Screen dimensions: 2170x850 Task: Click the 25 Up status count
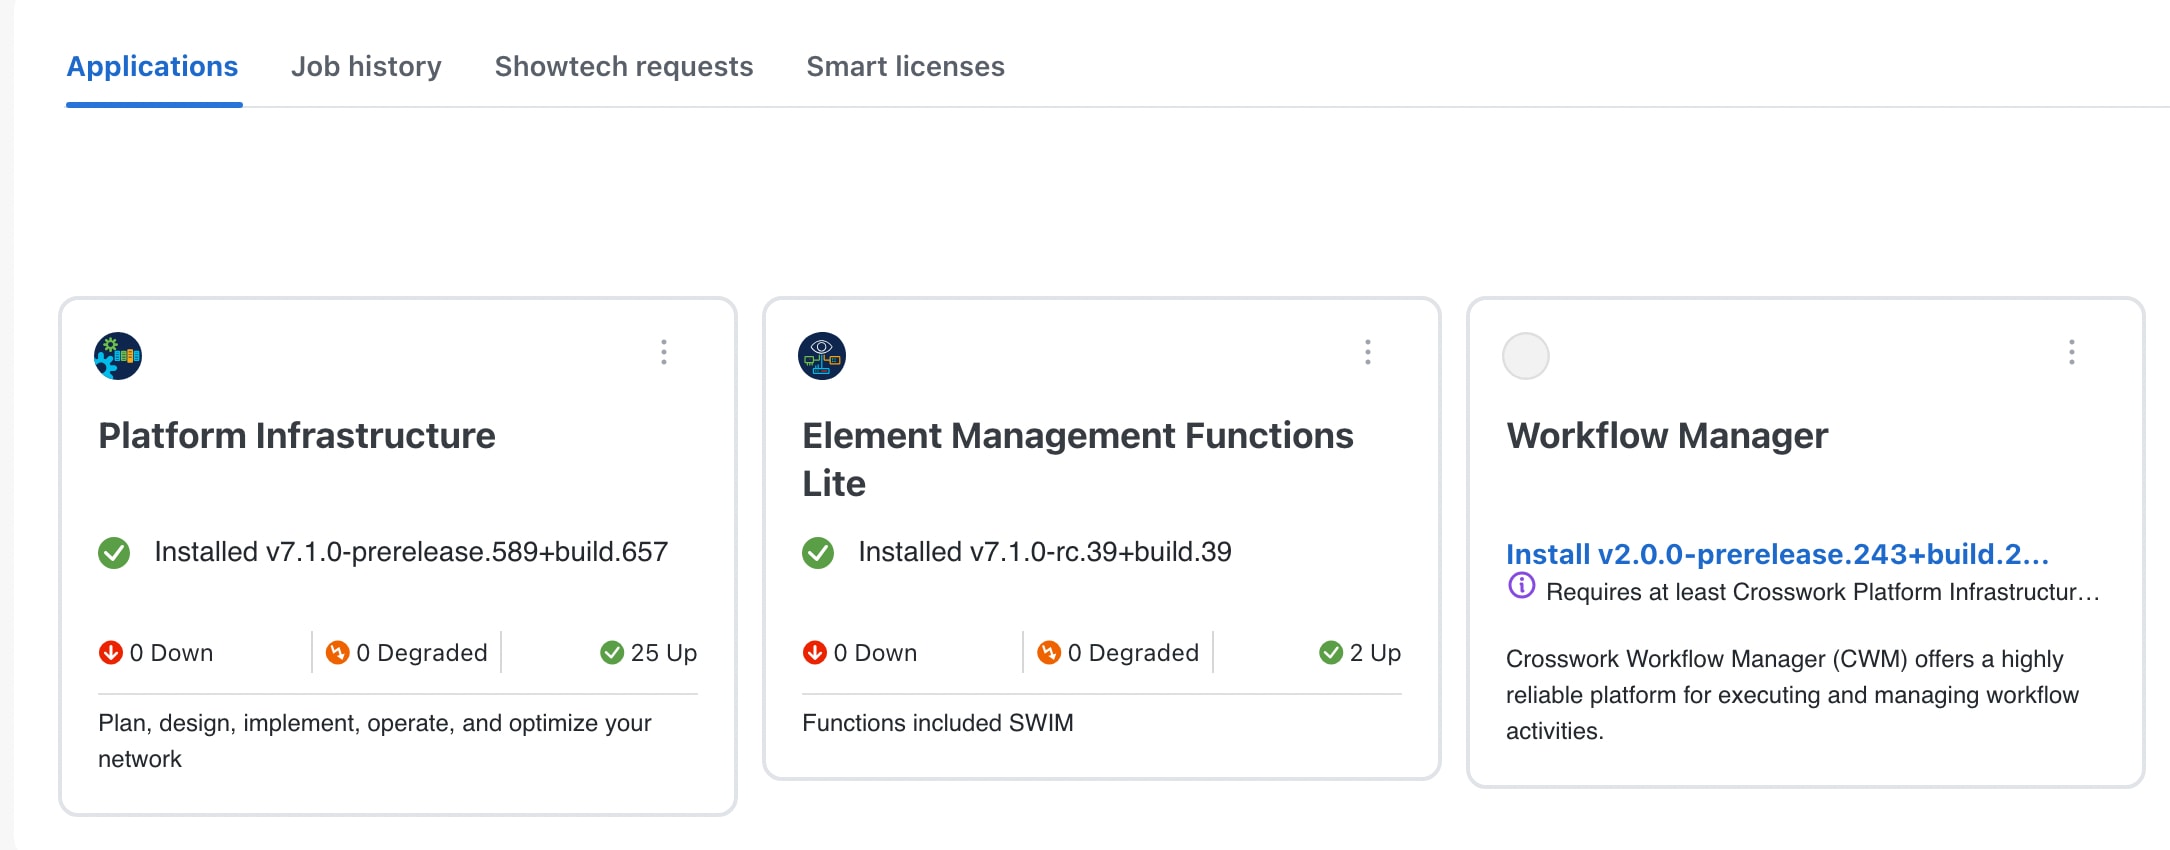(664, 653)
